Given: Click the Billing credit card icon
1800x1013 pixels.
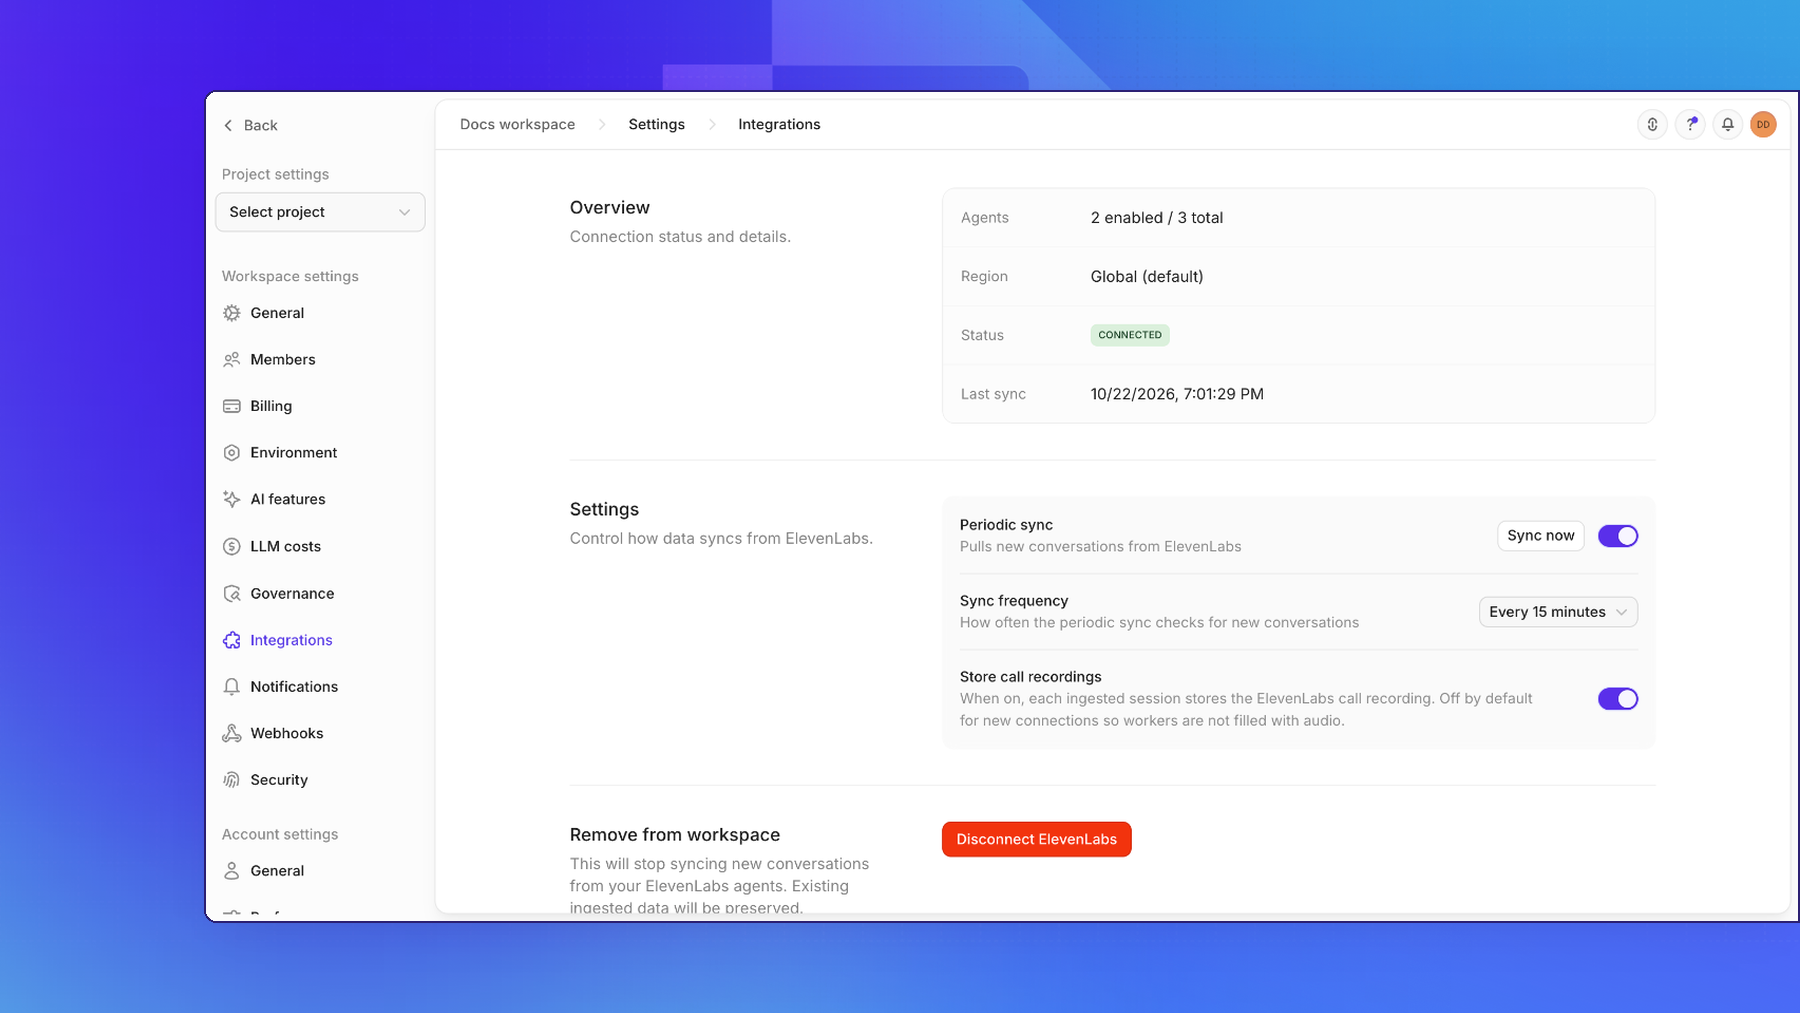Looking at the screenshot, I should [x=232, y=406].
